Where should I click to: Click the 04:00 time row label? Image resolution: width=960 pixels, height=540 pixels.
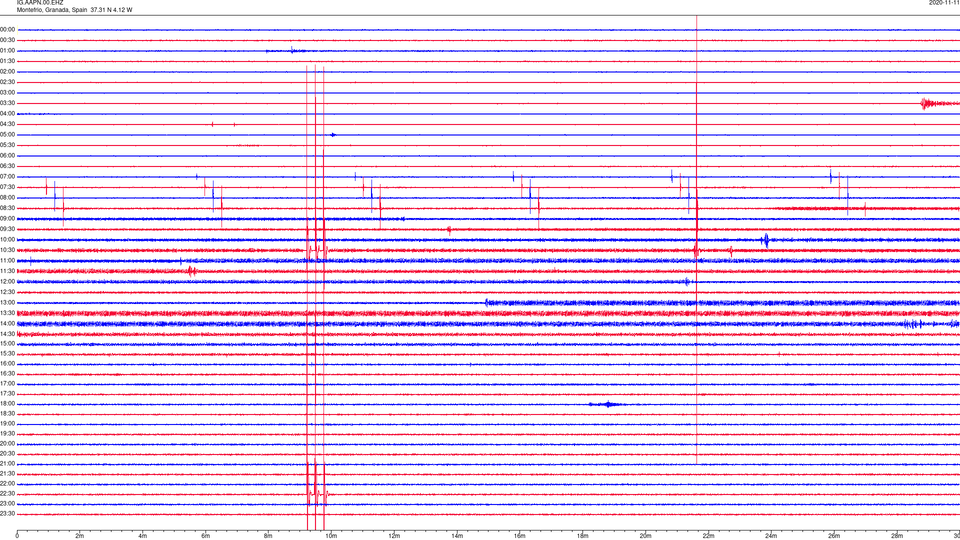pos(8,113)
